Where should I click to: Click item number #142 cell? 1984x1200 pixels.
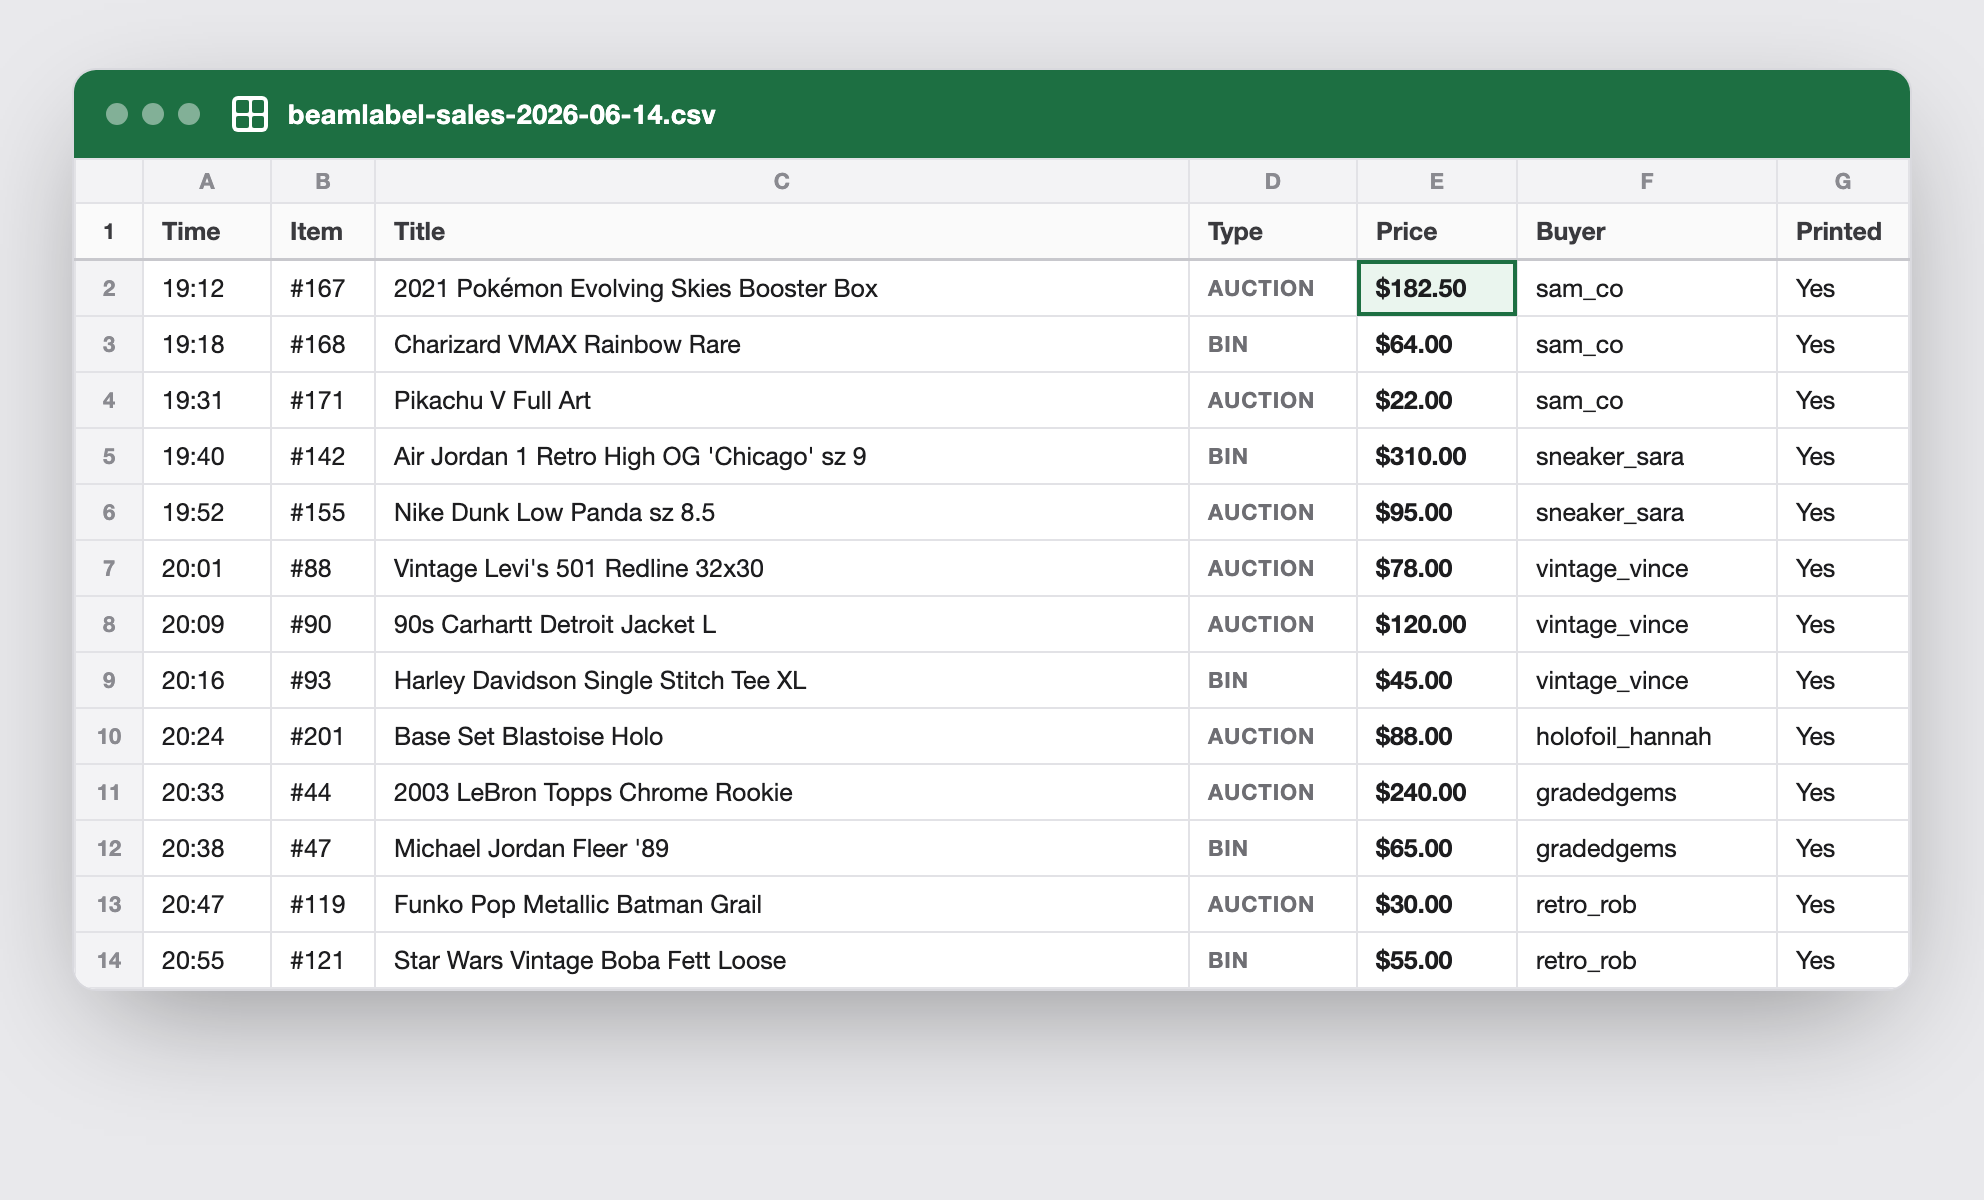[x=323, y=456]
